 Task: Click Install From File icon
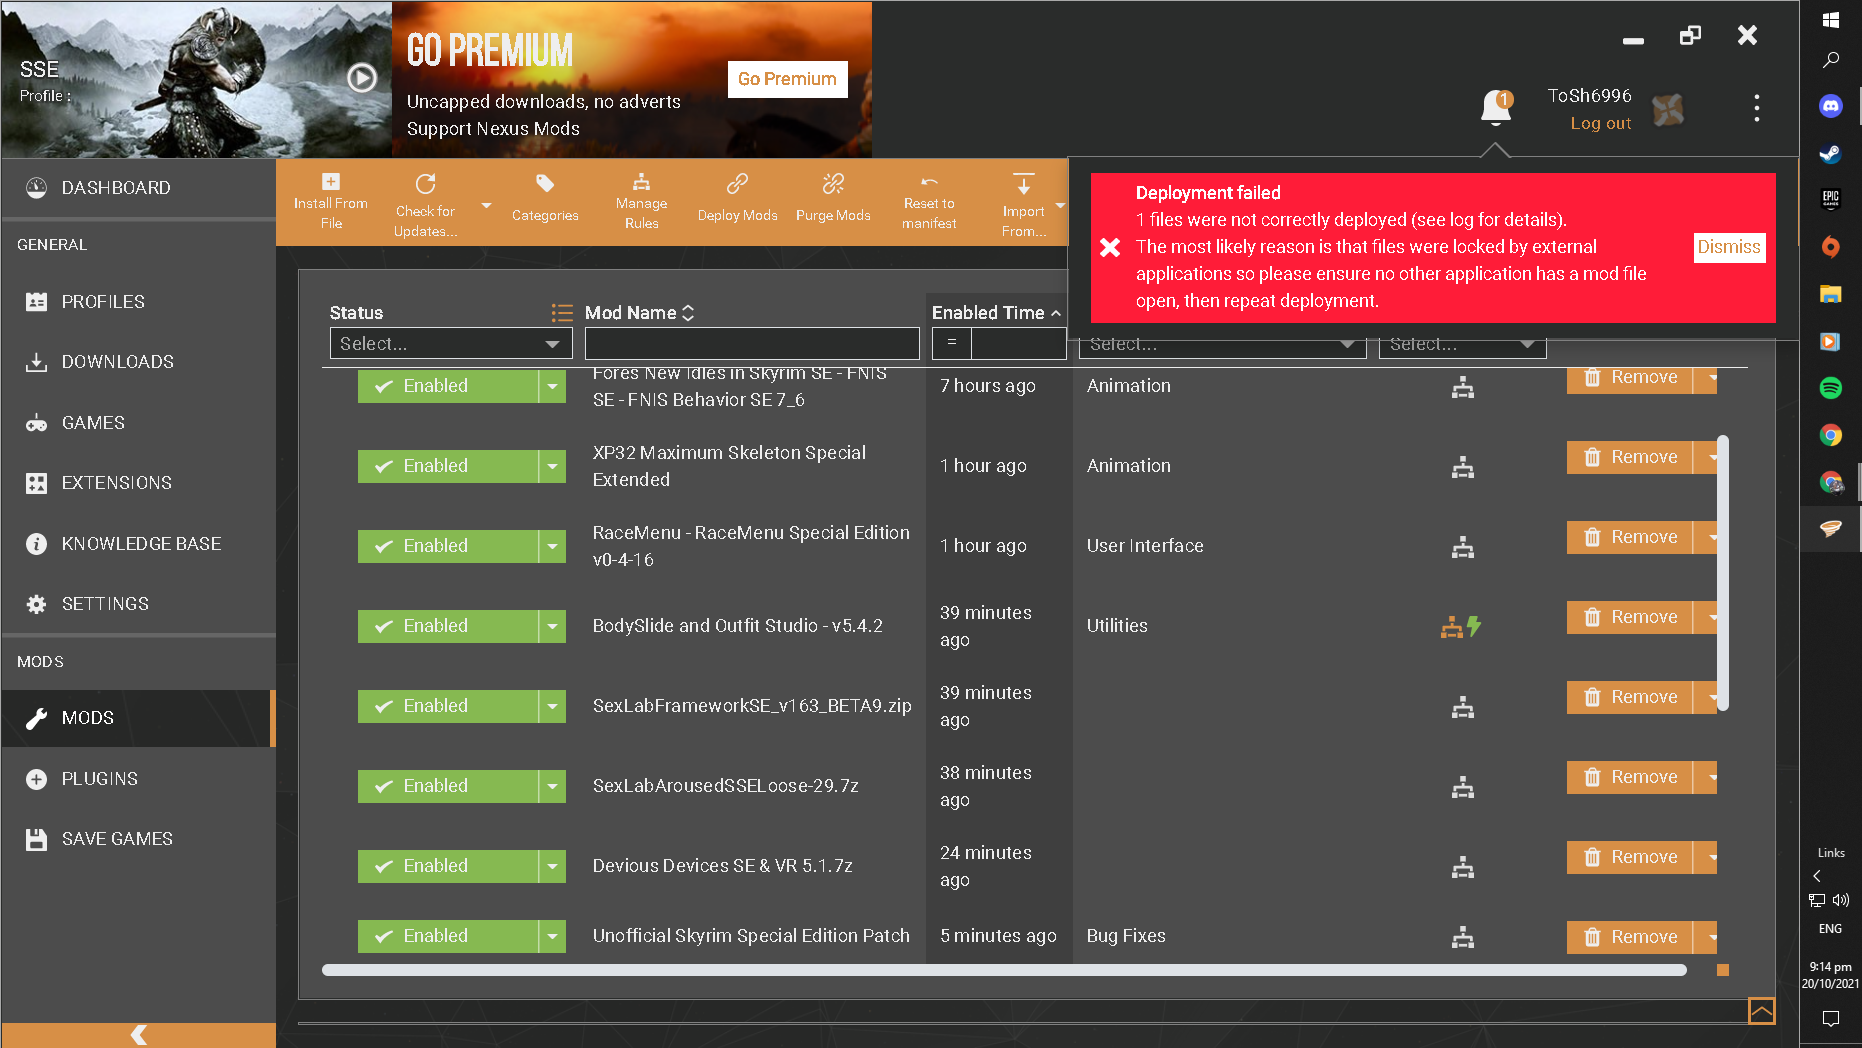tap(331, 182)
